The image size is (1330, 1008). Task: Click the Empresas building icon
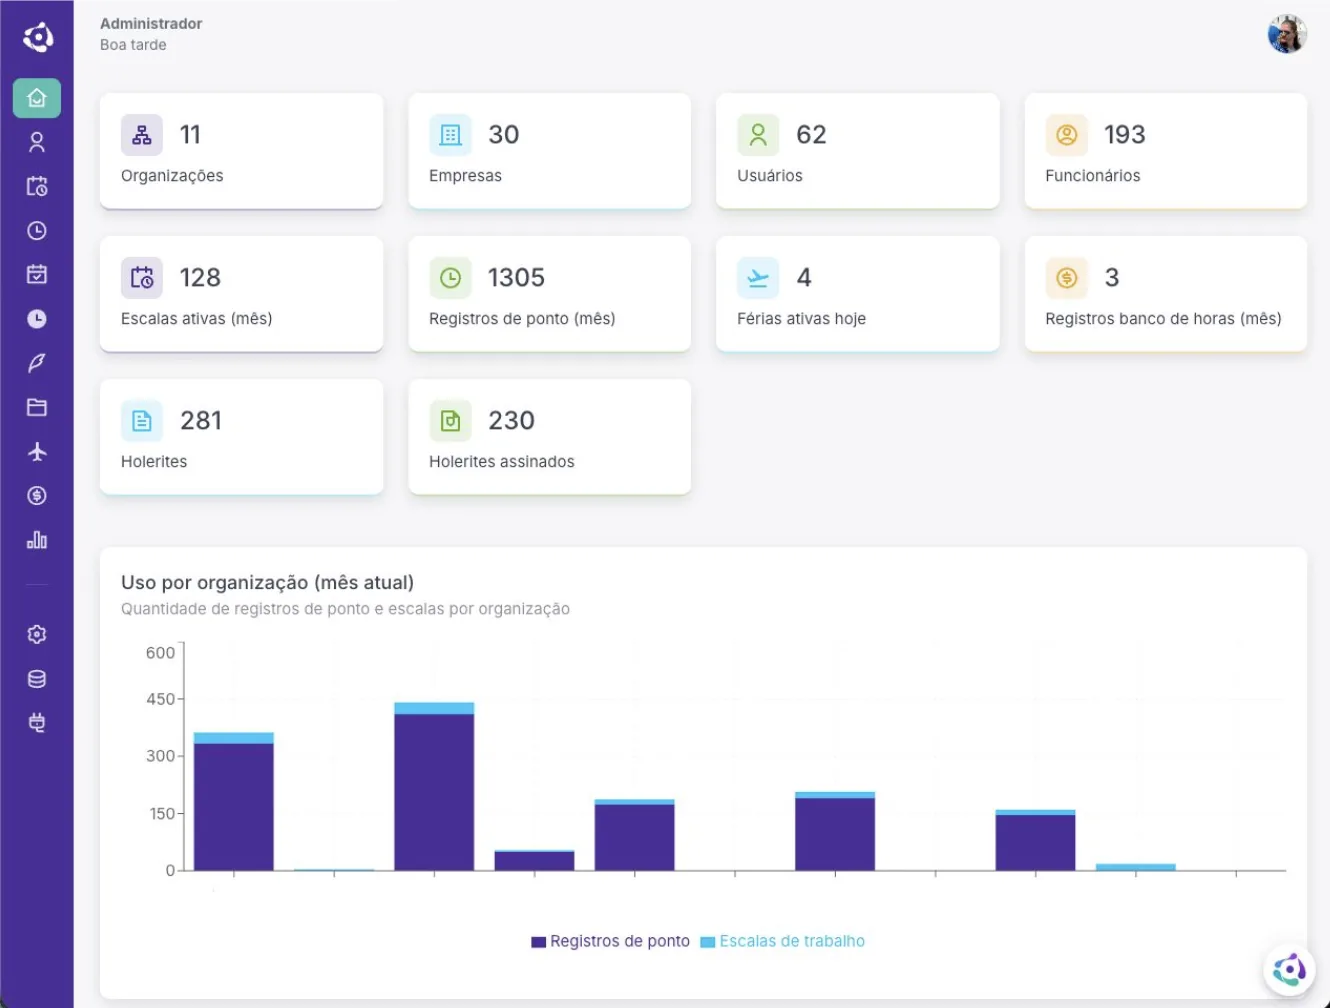pyautogui.click(x=450, y=135)
